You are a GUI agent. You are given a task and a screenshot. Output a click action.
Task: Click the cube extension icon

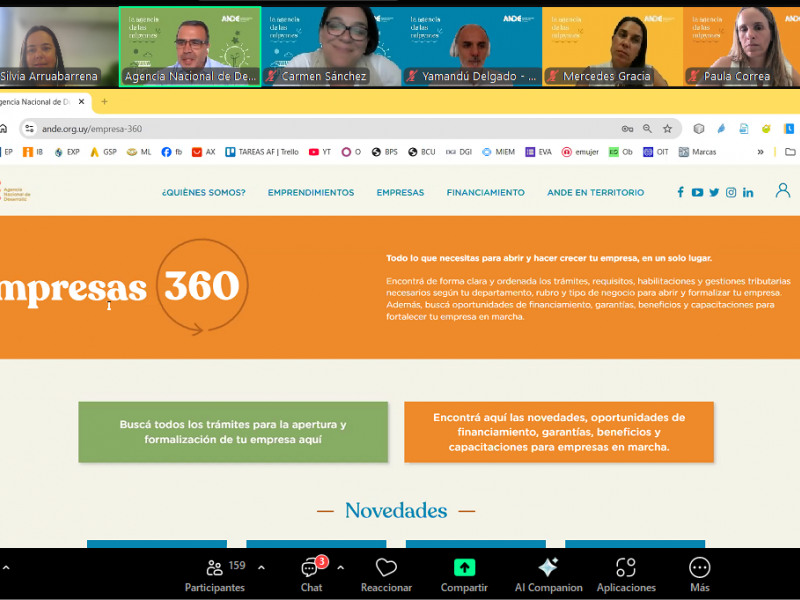699,129
